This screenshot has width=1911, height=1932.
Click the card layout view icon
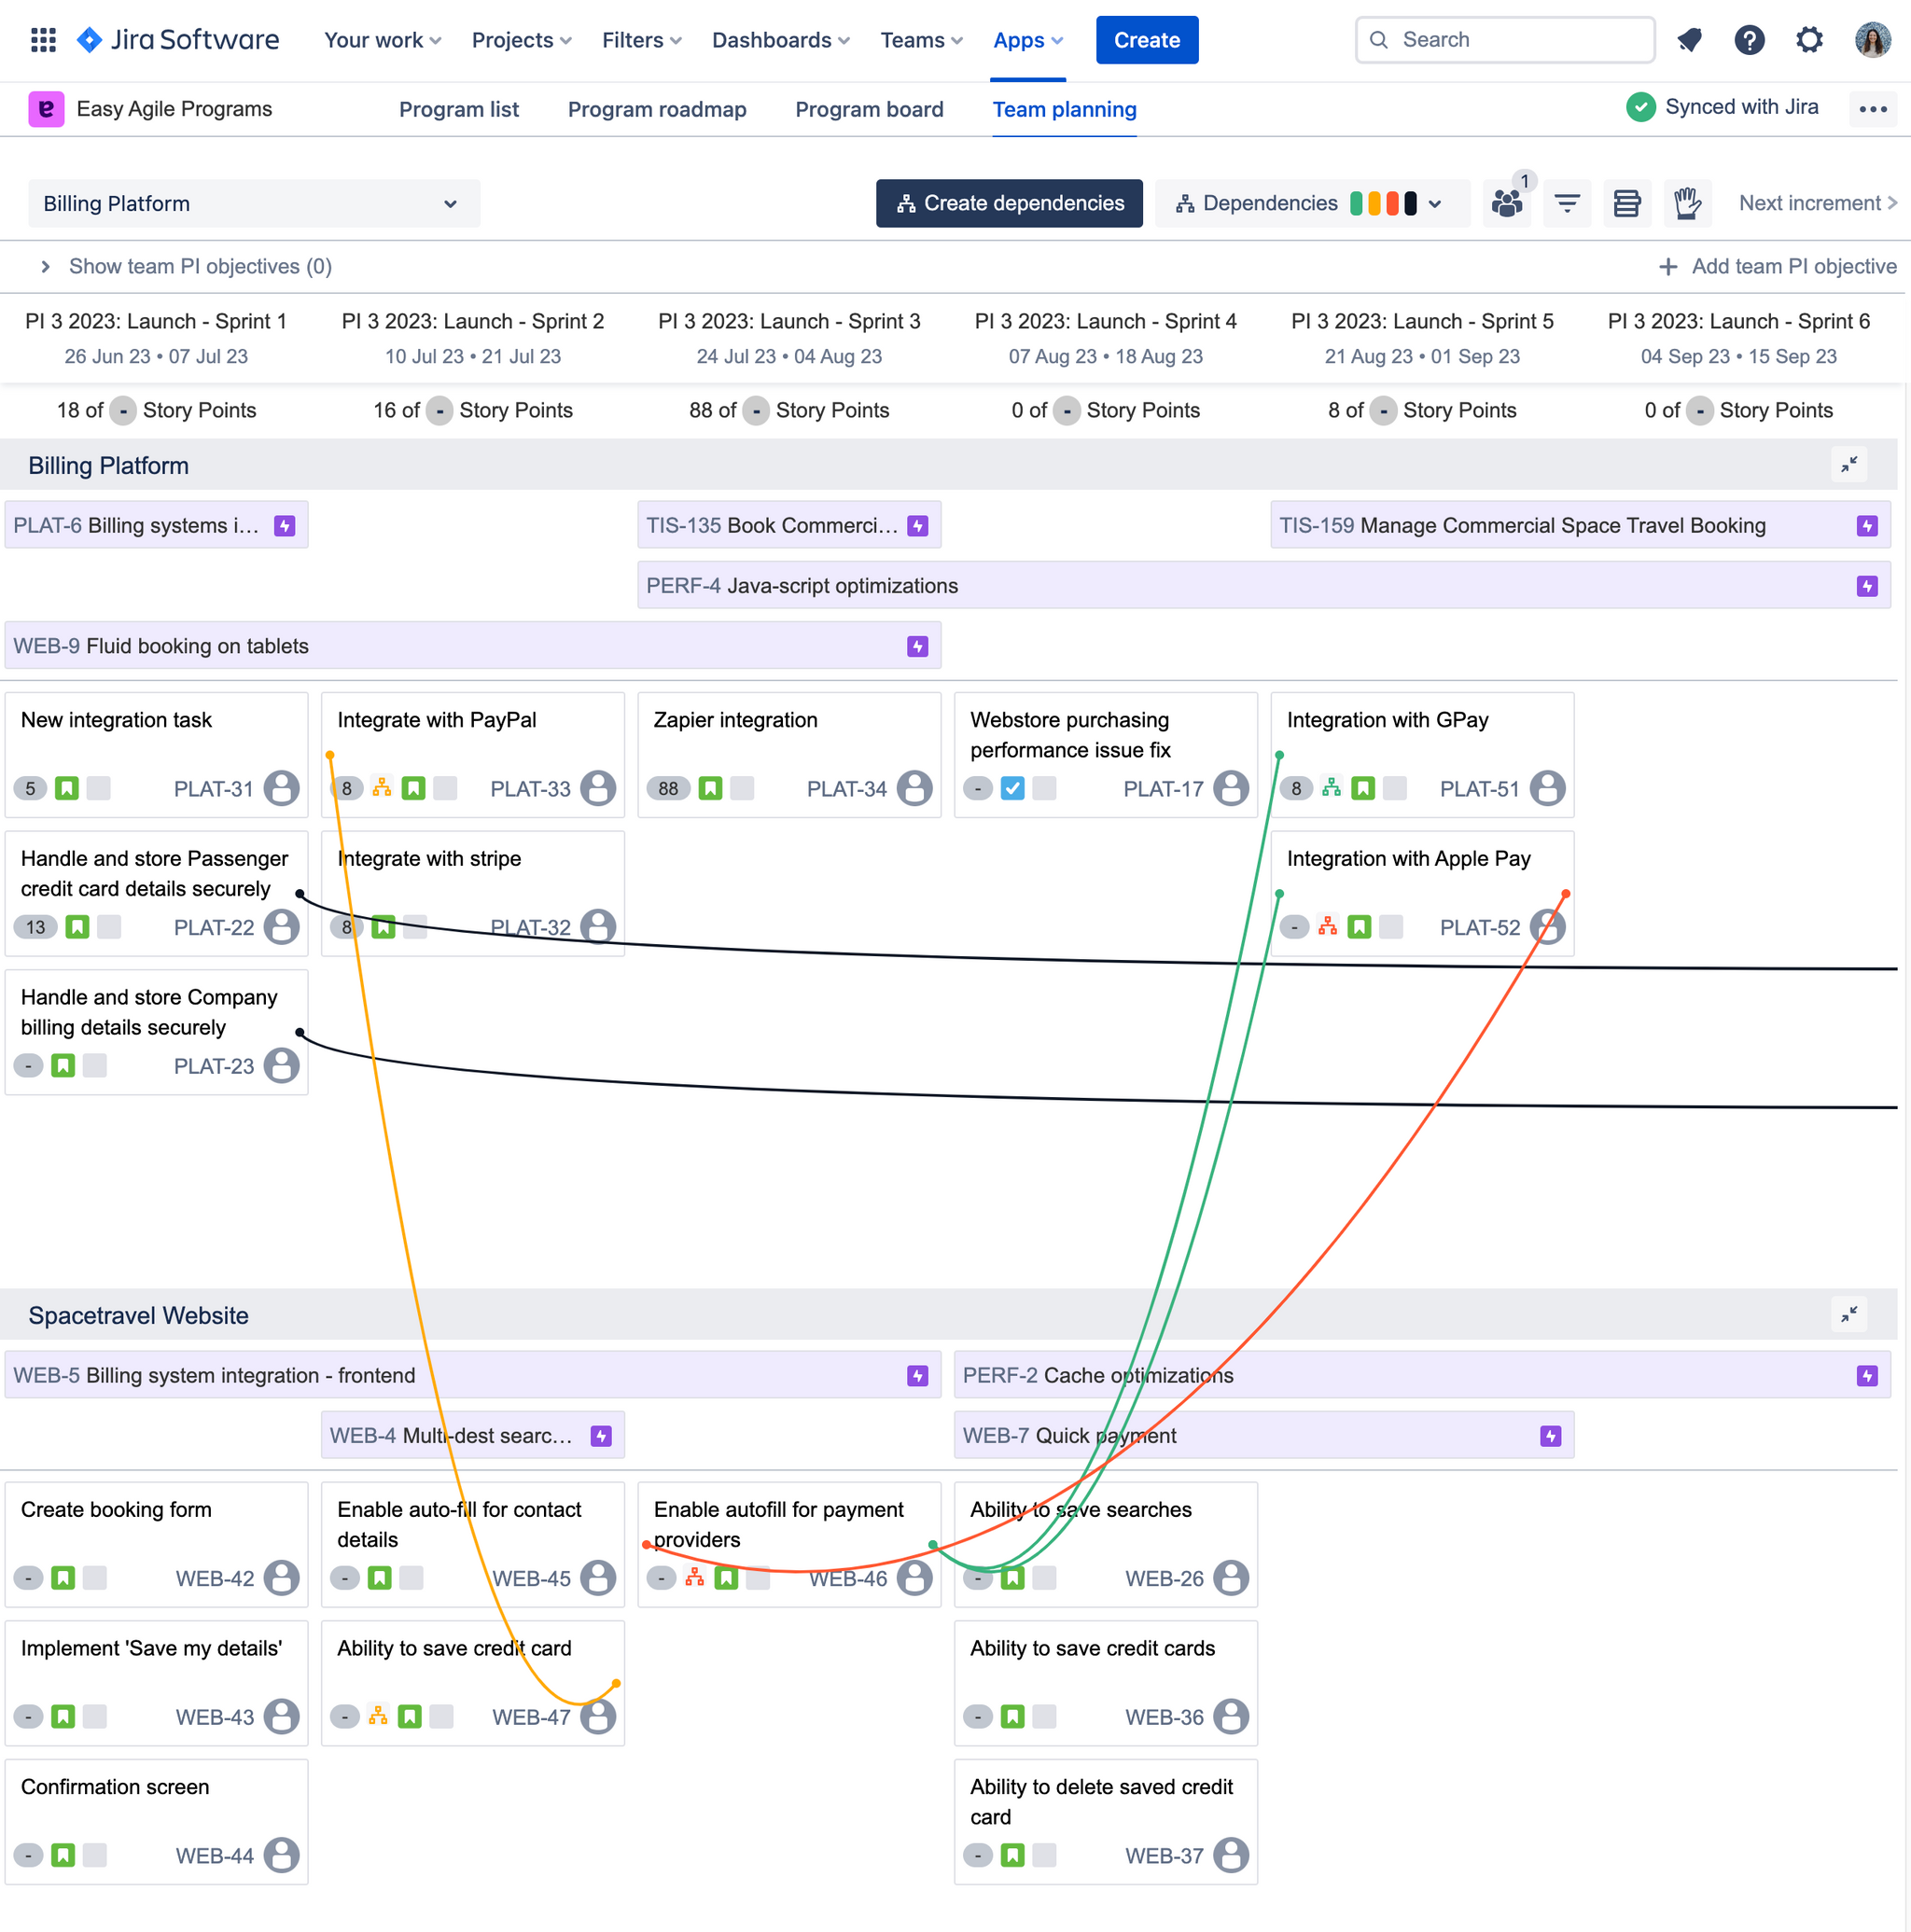point(1627,203)
